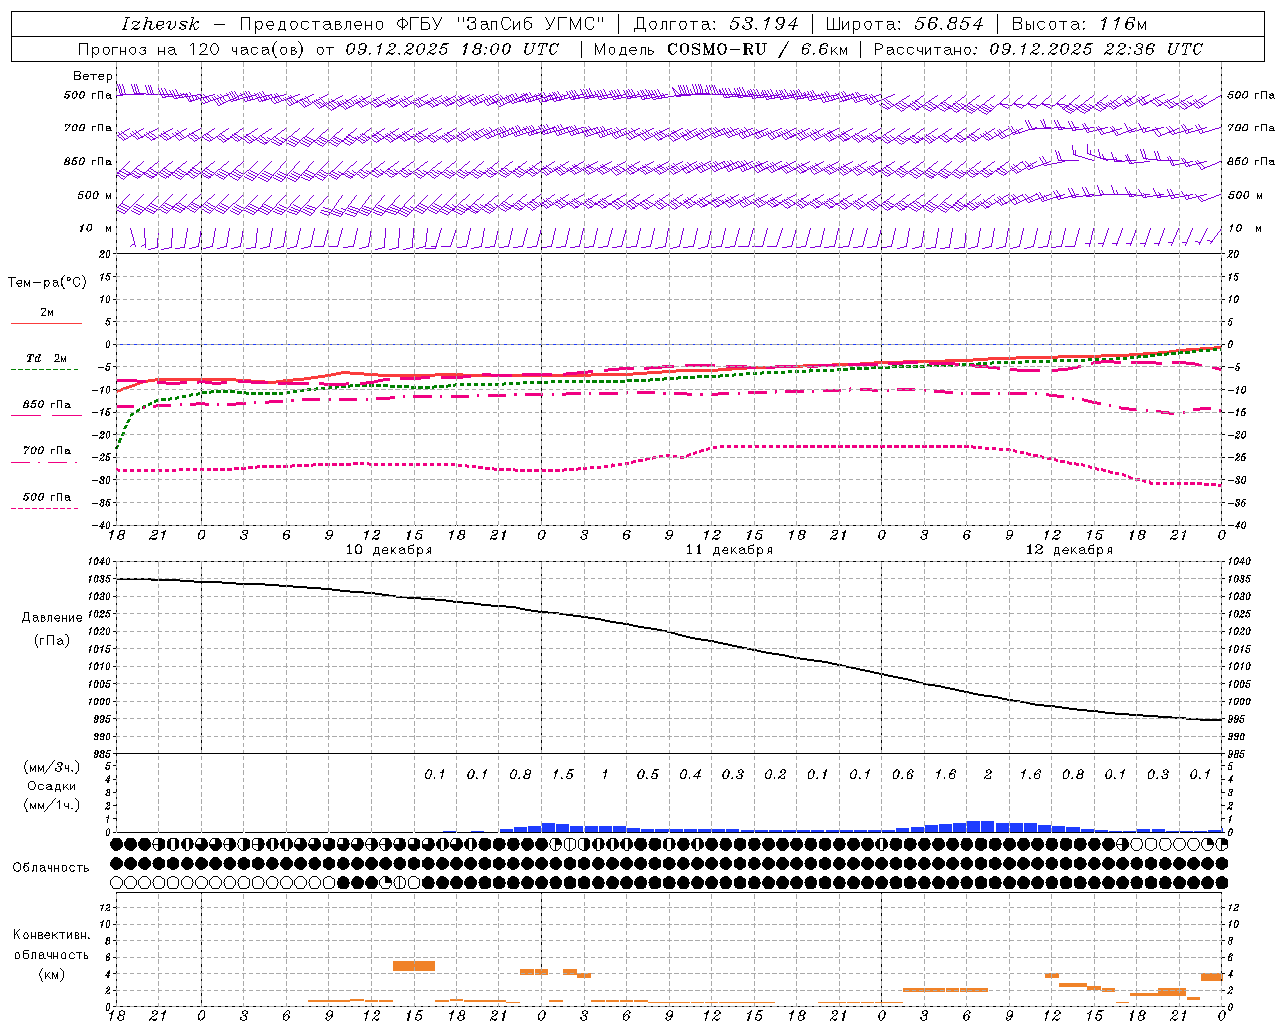Click the 'Td 2м' dew point legend entry
1280x1024 pixels.
[x=46, y=358]
